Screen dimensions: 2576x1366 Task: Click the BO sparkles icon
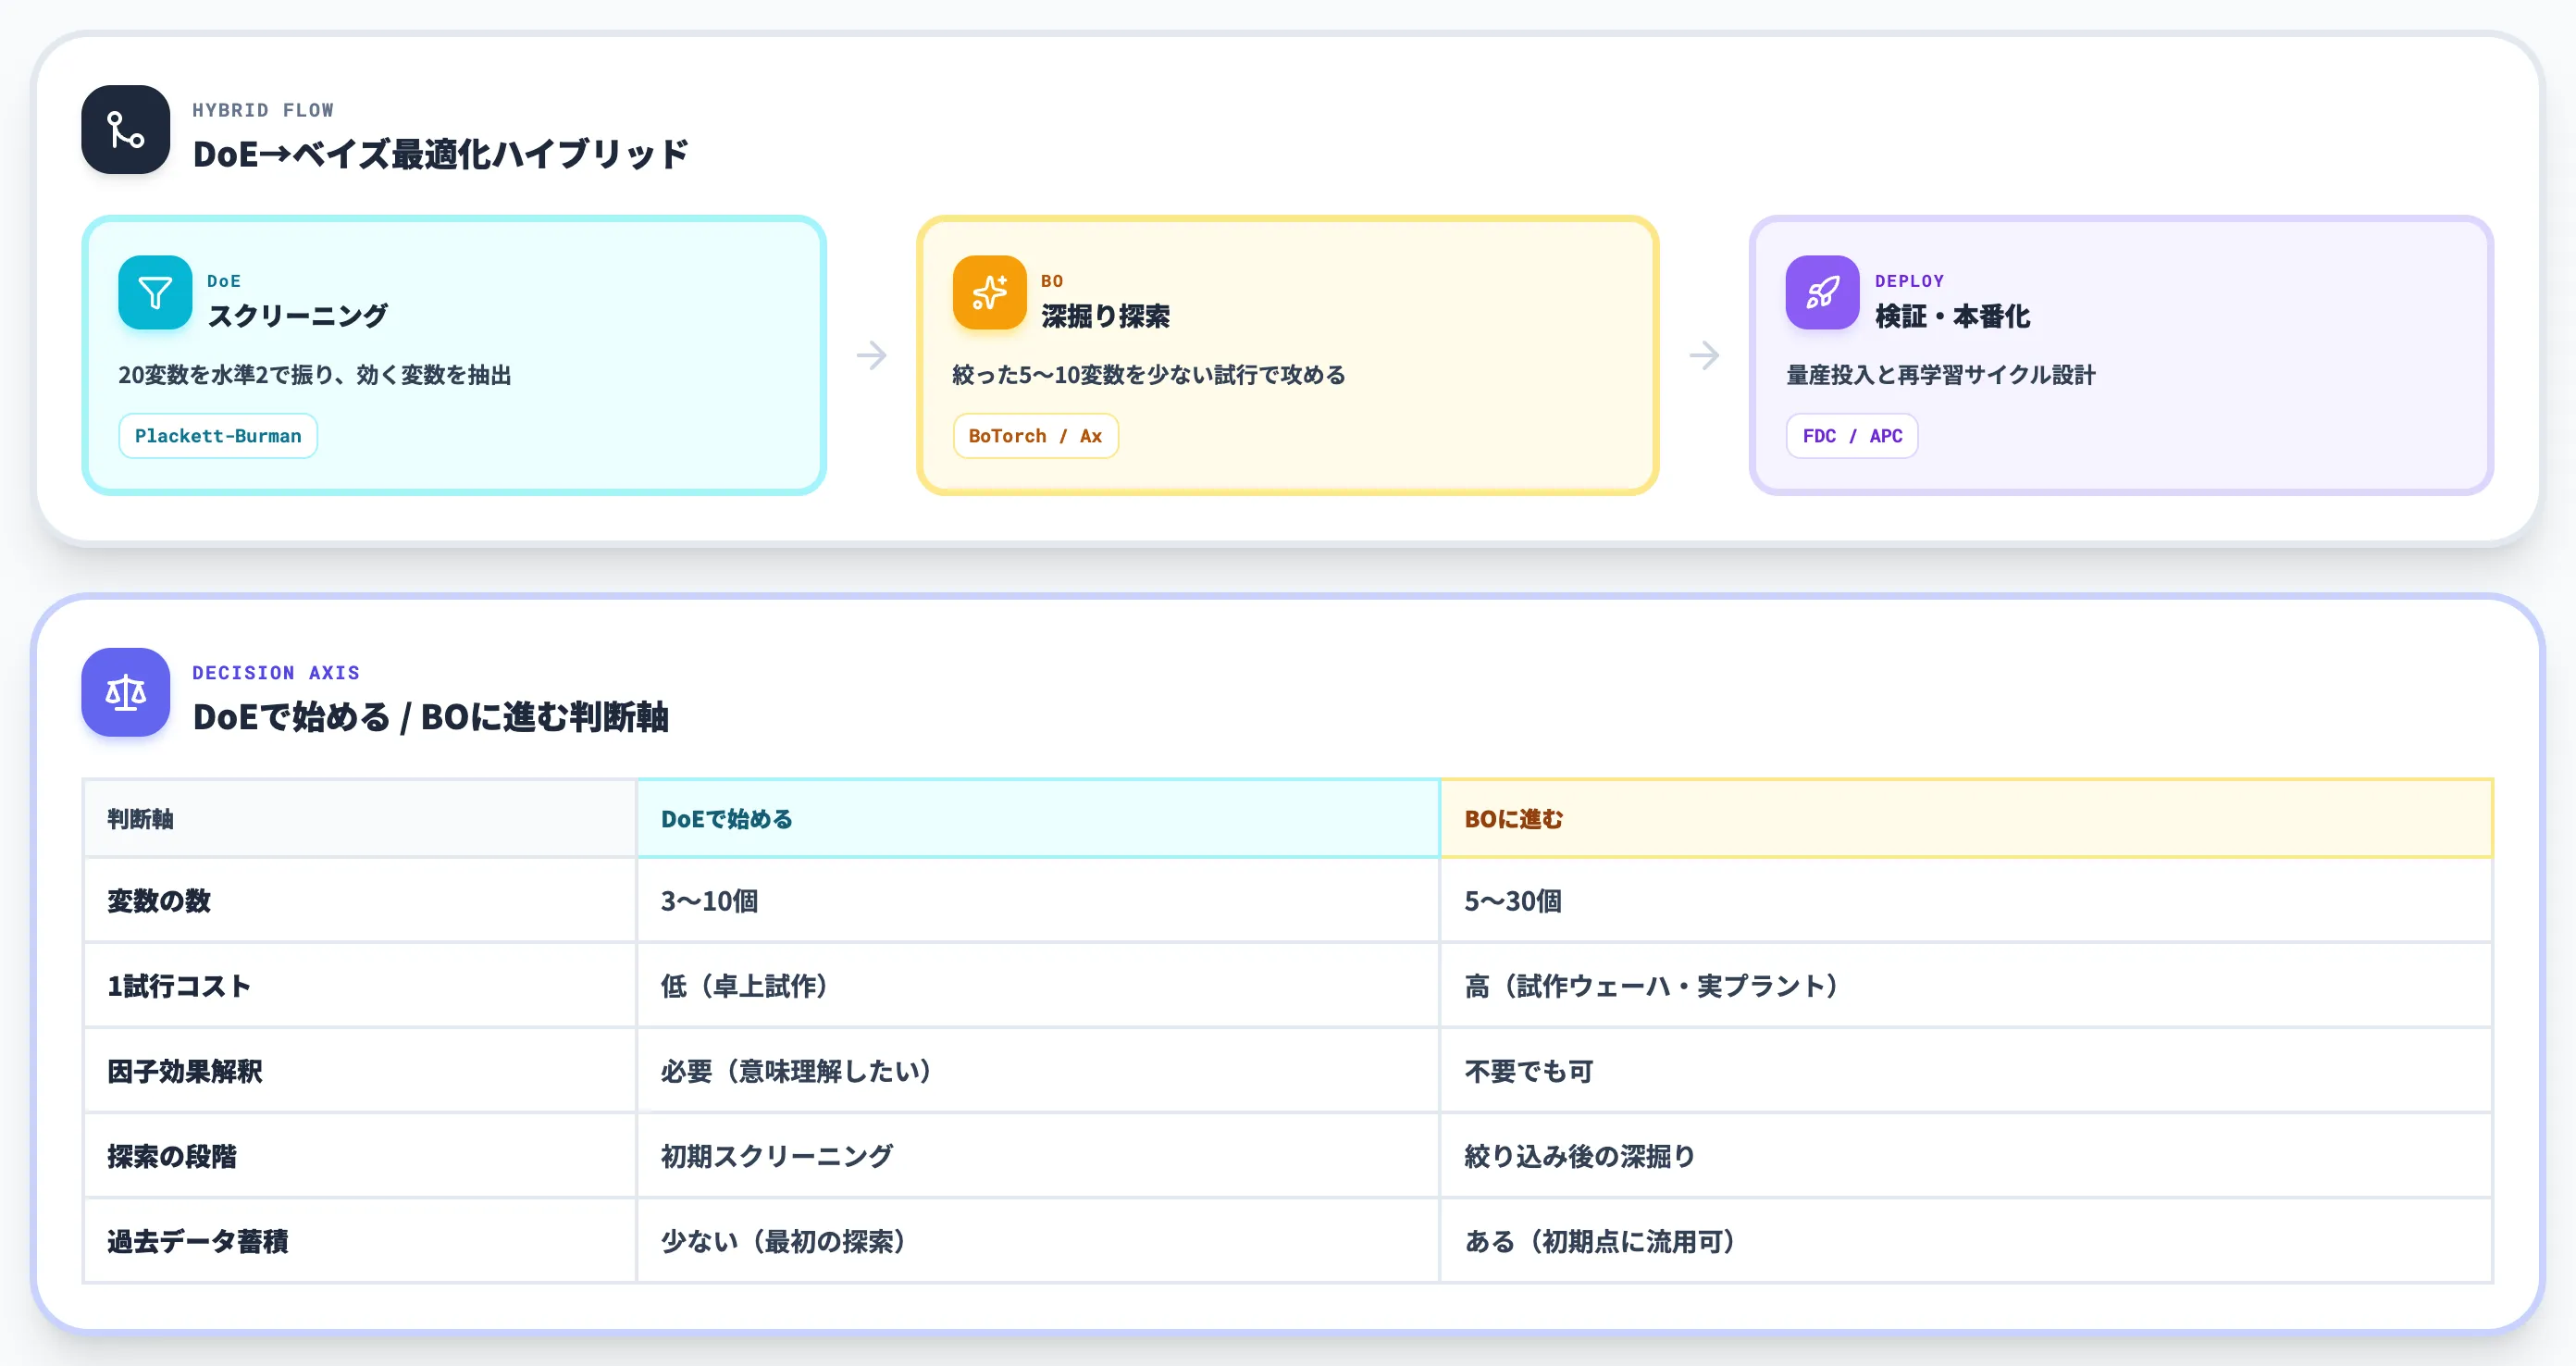pyautogui.click(x=989, y=293)
